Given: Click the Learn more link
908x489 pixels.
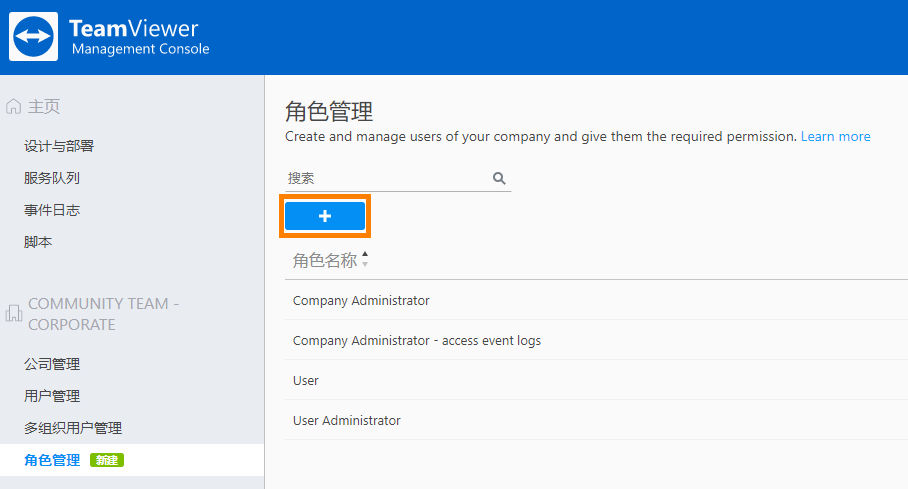Looking at the screenshot, I should (x=836, y=136).
